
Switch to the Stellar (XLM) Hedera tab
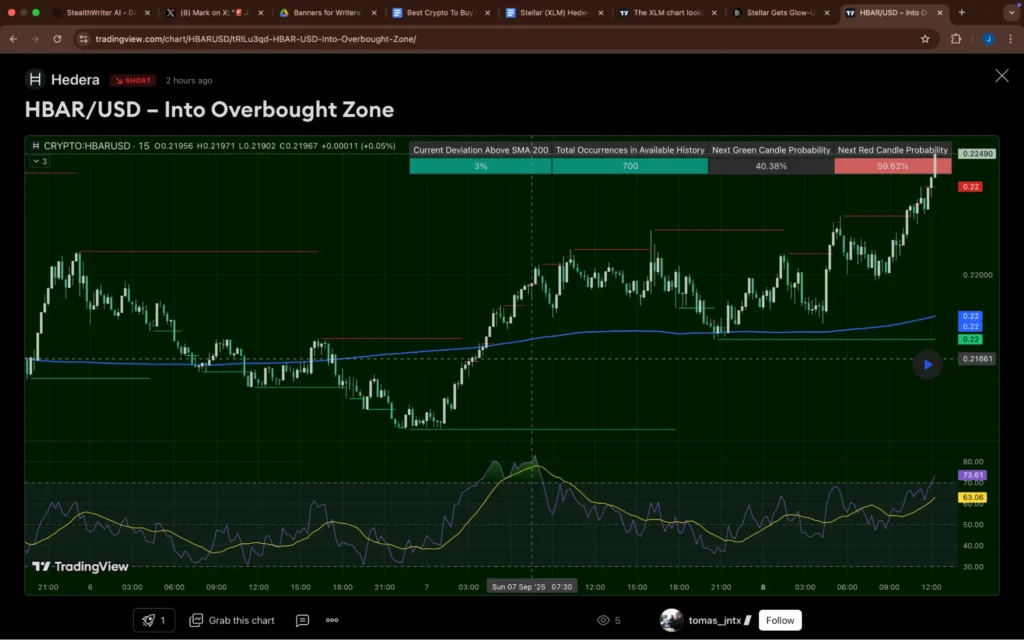pos(552,12)
